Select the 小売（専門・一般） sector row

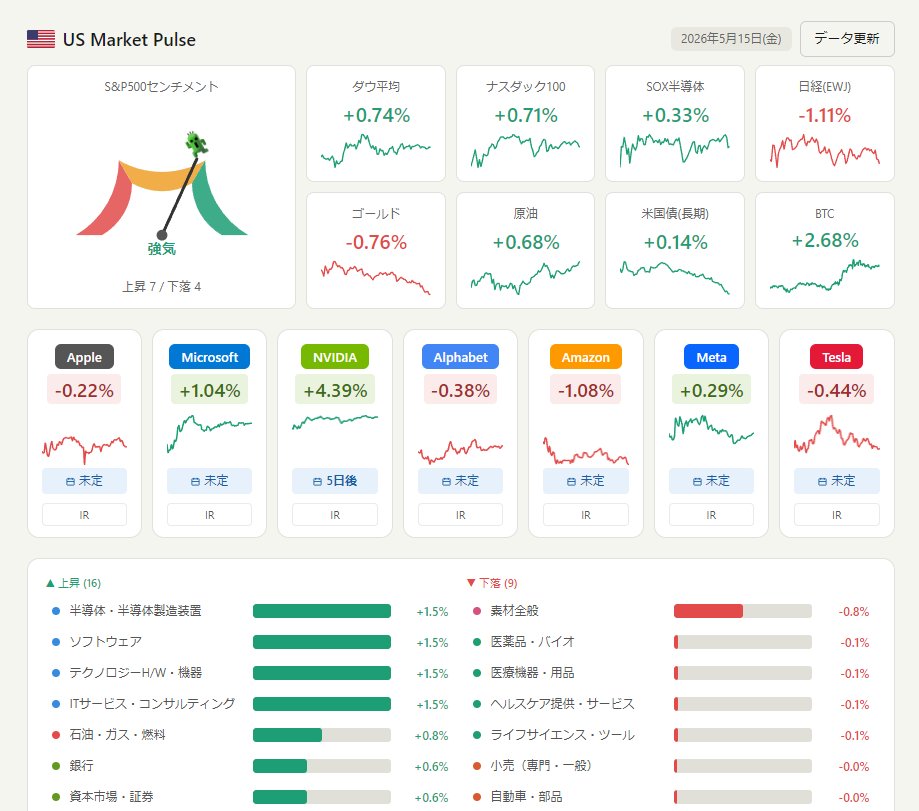point(671,766)
